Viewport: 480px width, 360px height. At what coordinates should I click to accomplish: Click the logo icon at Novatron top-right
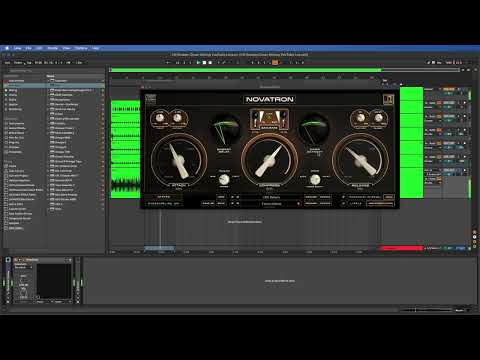click(388, 99)
